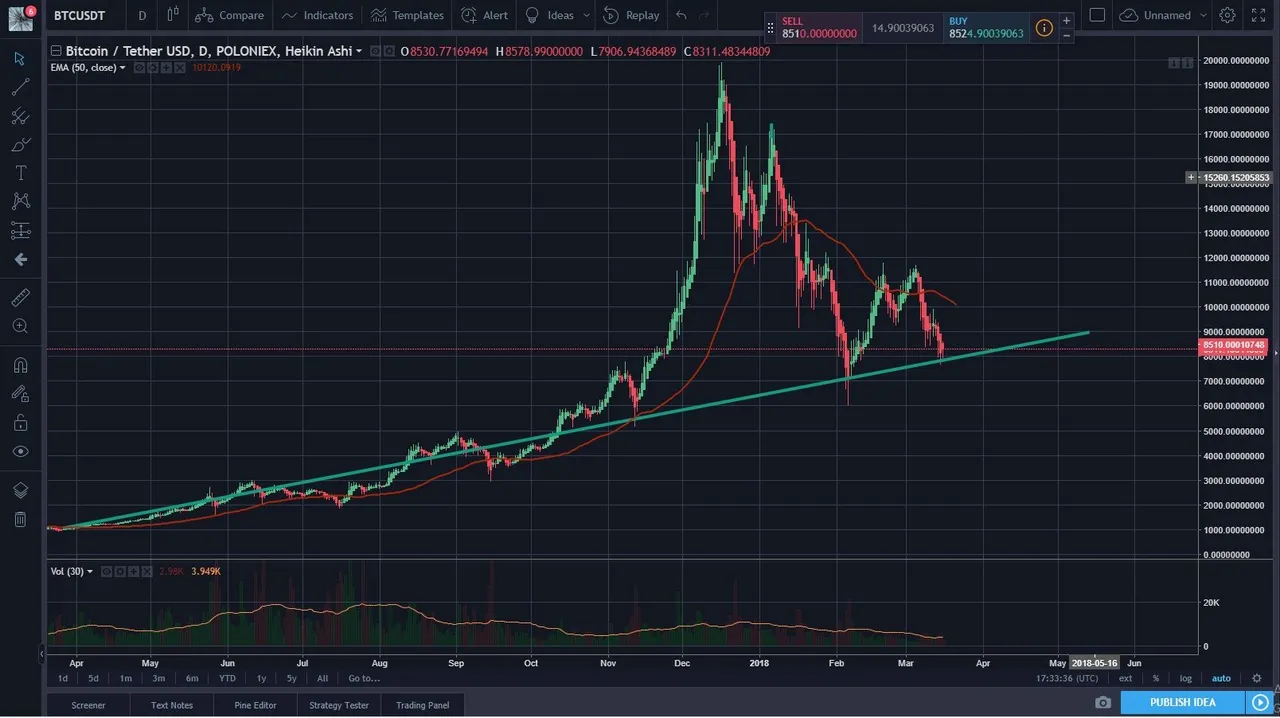Screen dimensions: 1280x718
Task: Set time range to 3m
Action: click(158, 678)
